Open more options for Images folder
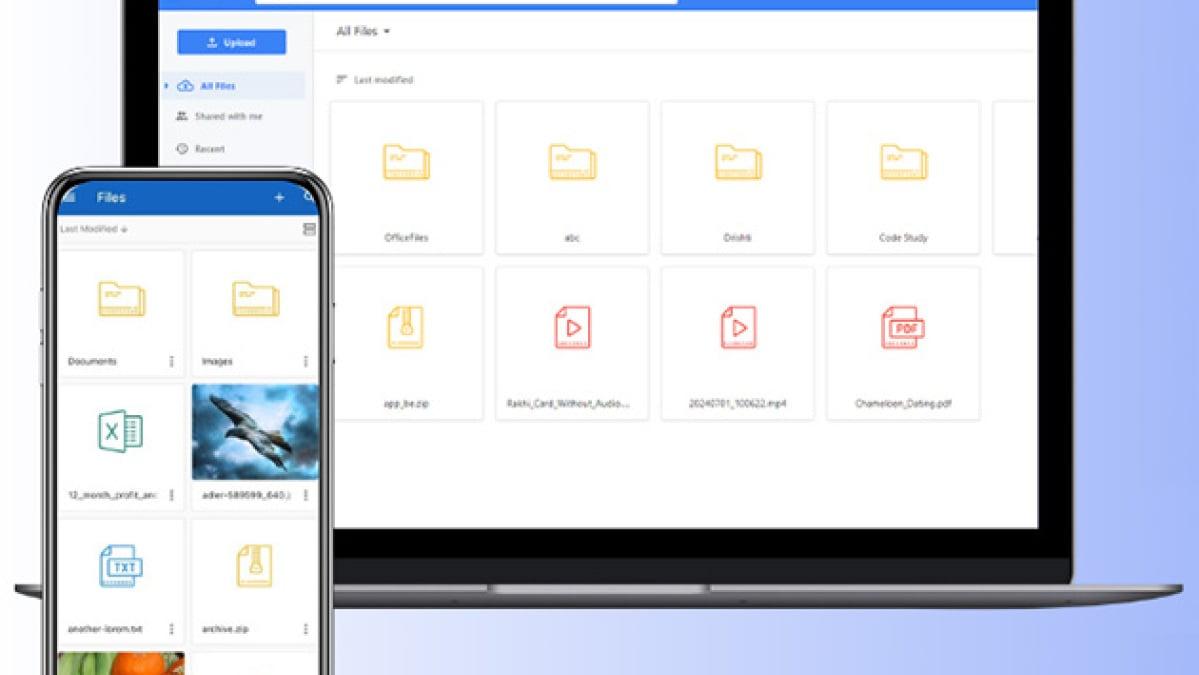The width and height of the screenshot is (1199, 675). click(x=306, y=362)
